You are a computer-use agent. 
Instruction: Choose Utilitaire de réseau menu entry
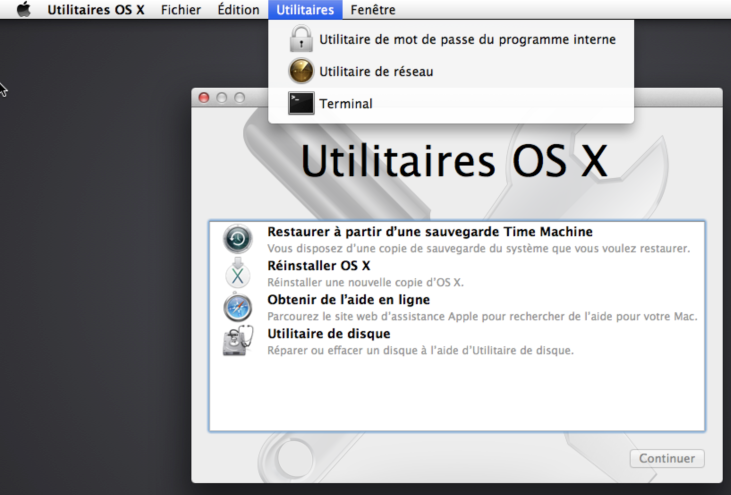click(451, 71)
